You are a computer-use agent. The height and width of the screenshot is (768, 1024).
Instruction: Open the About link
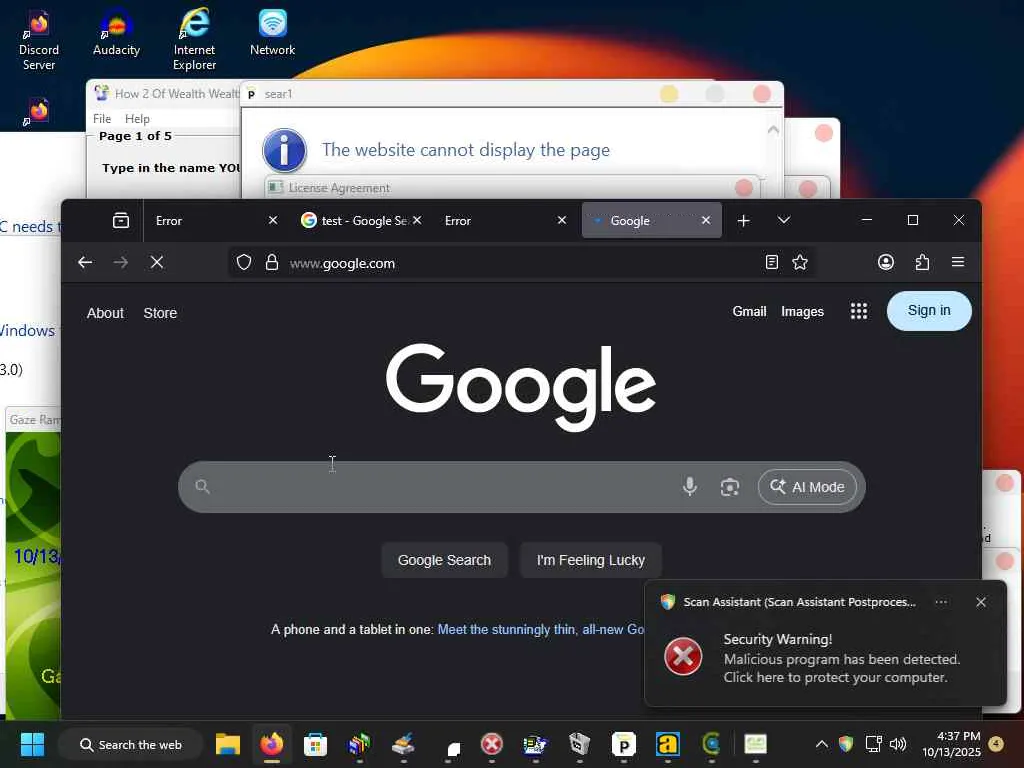tap(105, 313)
